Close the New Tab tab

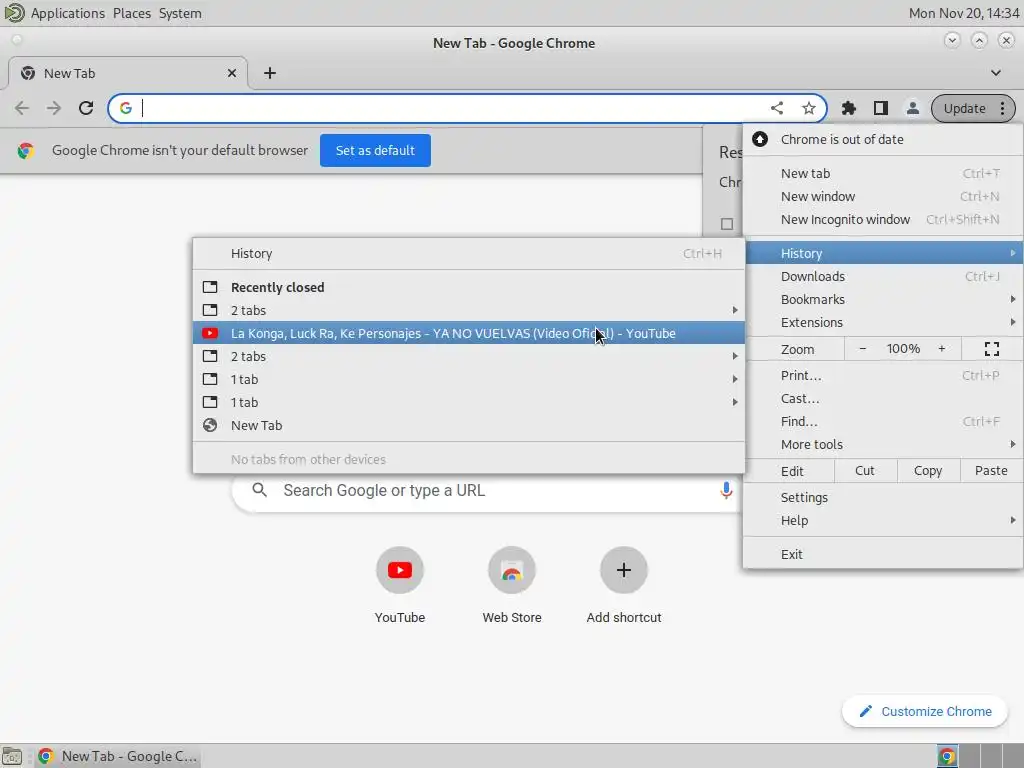click(232, 73)
